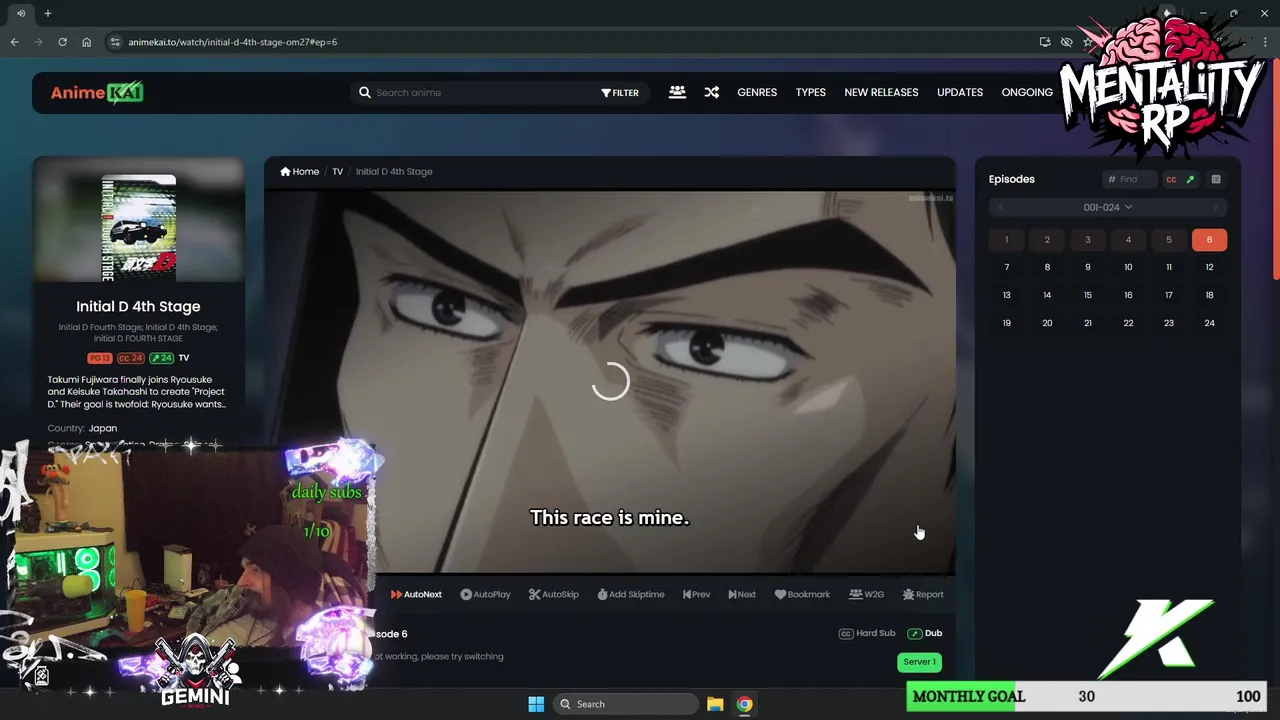Skip to next episode with Next
This screenshot has height=720, width=1280.
tap(742, 594)
